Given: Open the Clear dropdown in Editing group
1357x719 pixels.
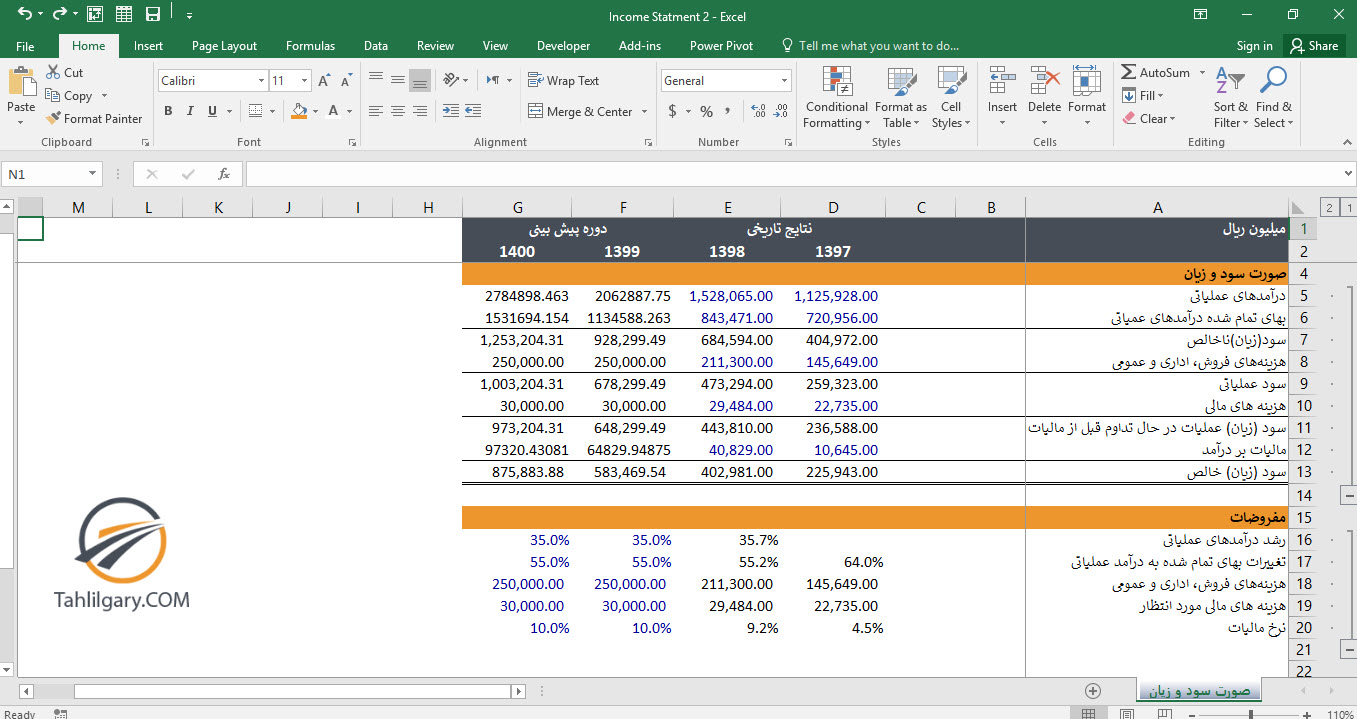Looking at the screenshot, I should coord(1147,118).
